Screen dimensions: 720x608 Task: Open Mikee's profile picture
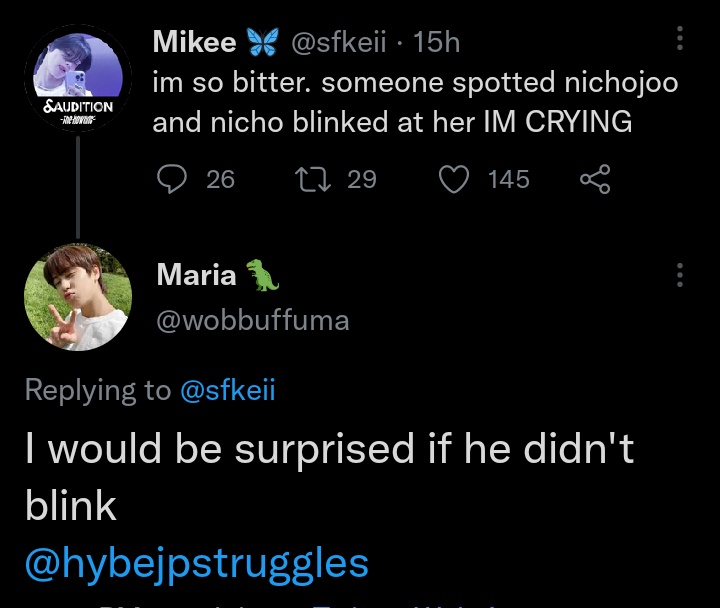78,78
